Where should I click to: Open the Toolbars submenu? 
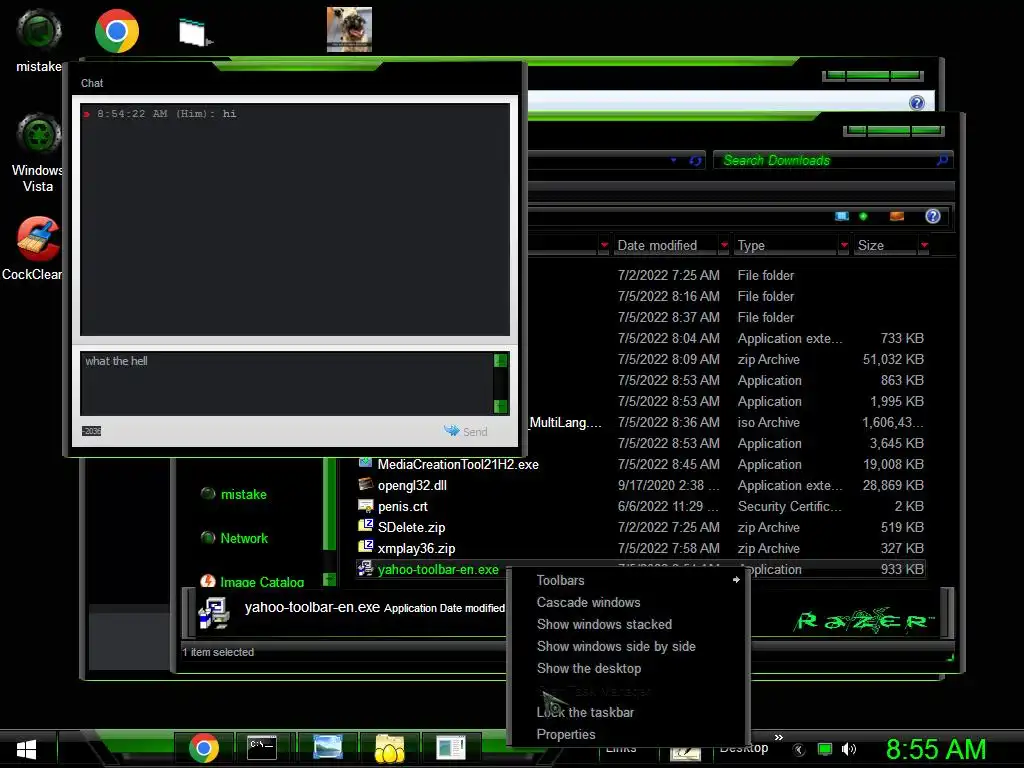tap(628, 580)
